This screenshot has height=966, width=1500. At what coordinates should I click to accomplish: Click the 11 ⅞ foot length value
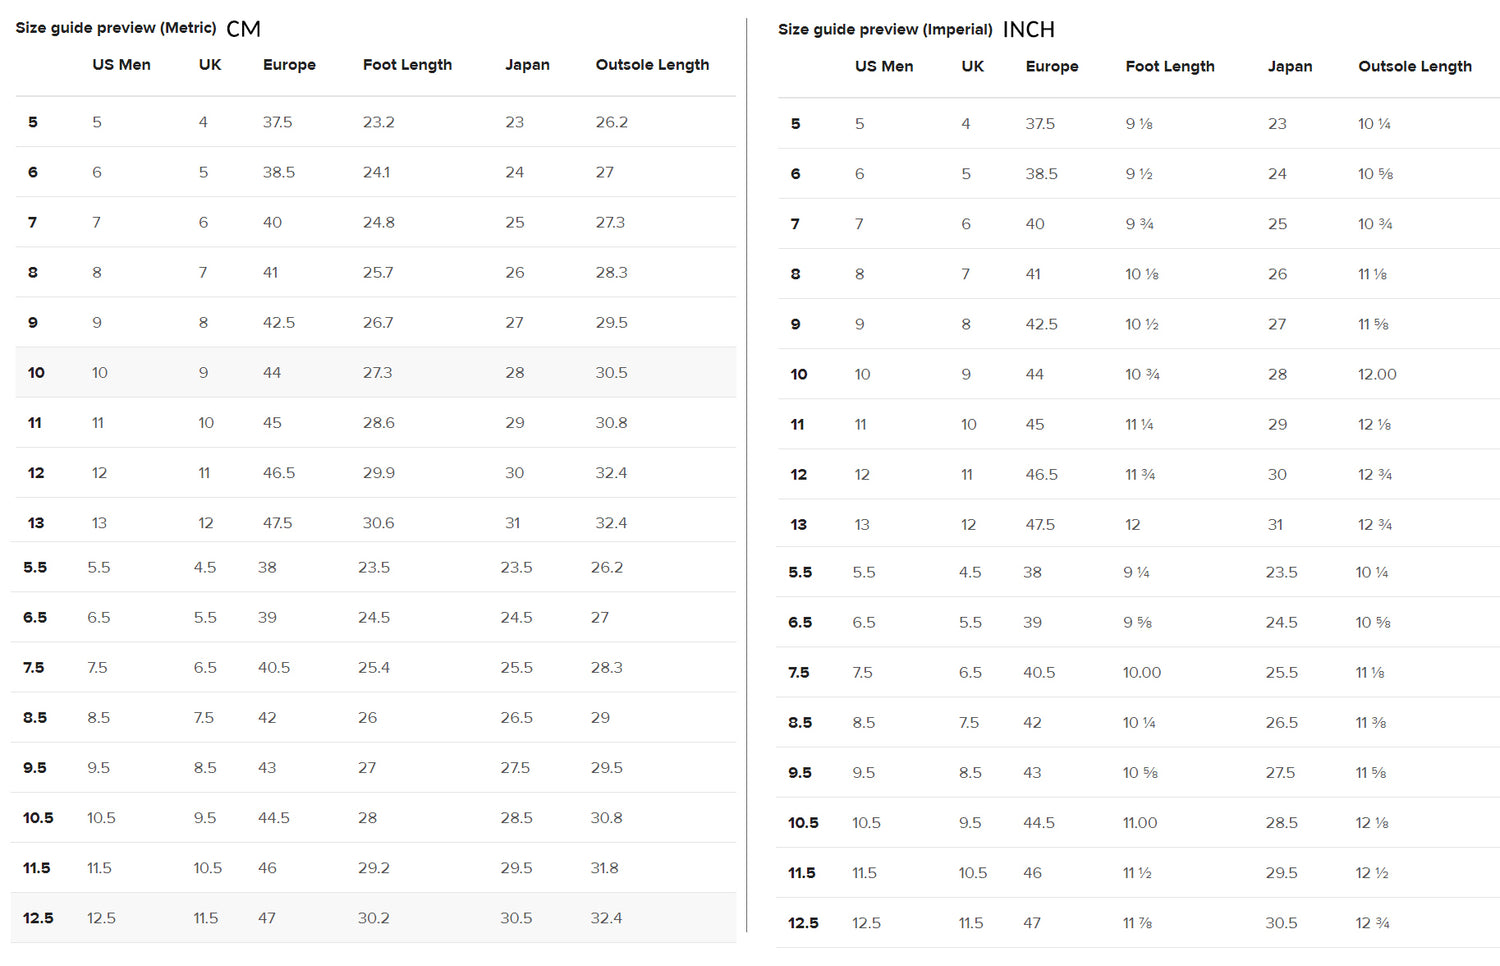(x=1137, y=923)
